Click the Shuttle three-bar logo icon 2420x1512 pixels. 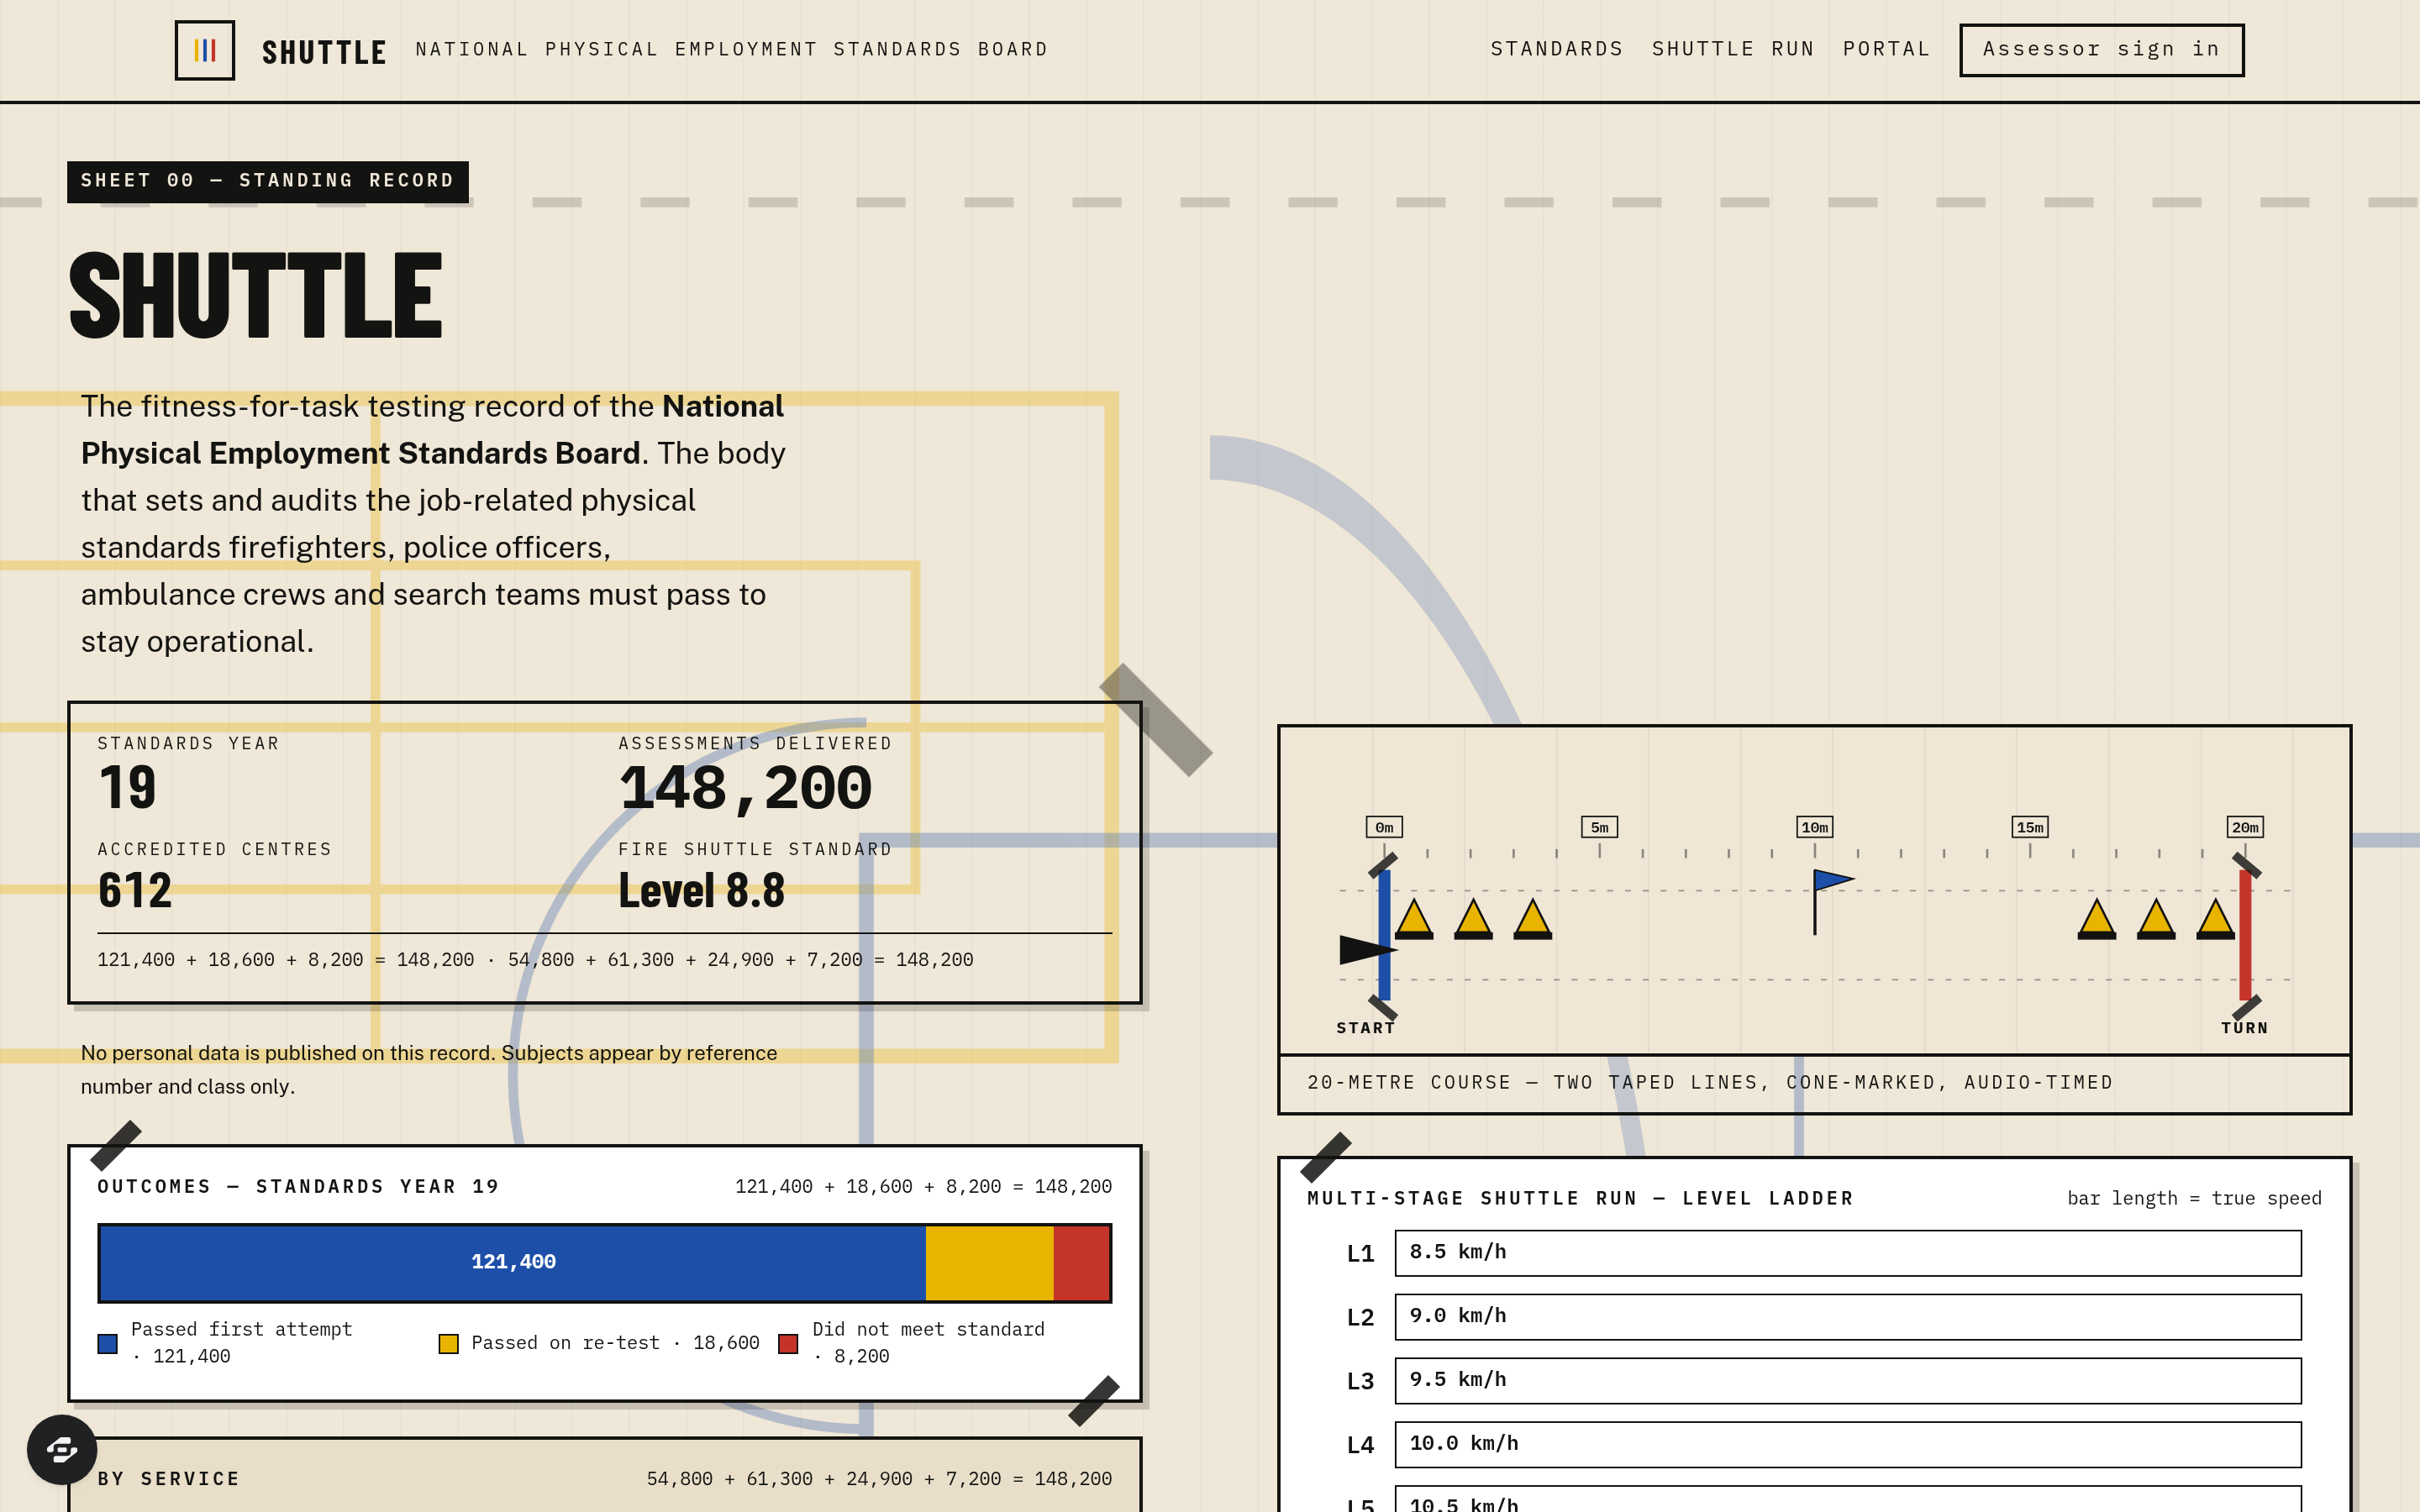point(204,50)
